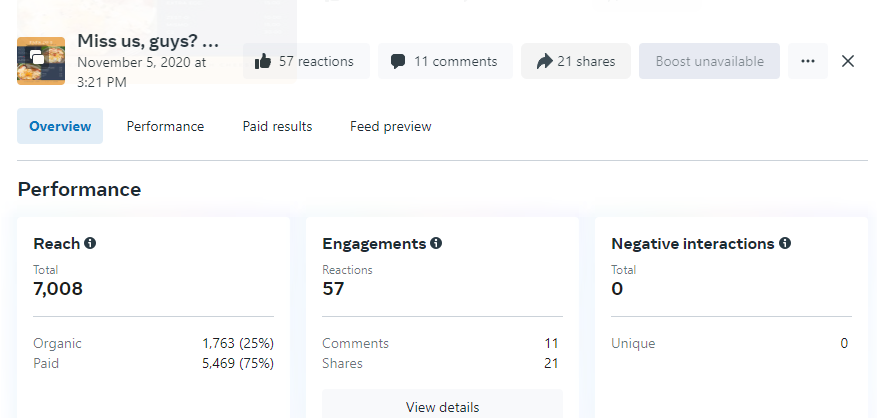Select the Overview tab
877x418 pixels.
pos(60,127)
